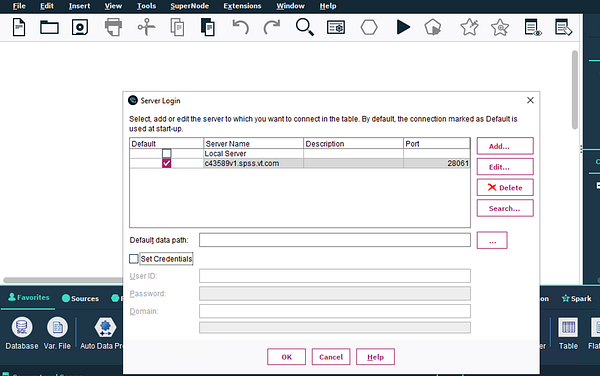Open the Insert menu
The width and height of the screenshot is (600, 376).
pyautogui.click(x=79, y=6)
